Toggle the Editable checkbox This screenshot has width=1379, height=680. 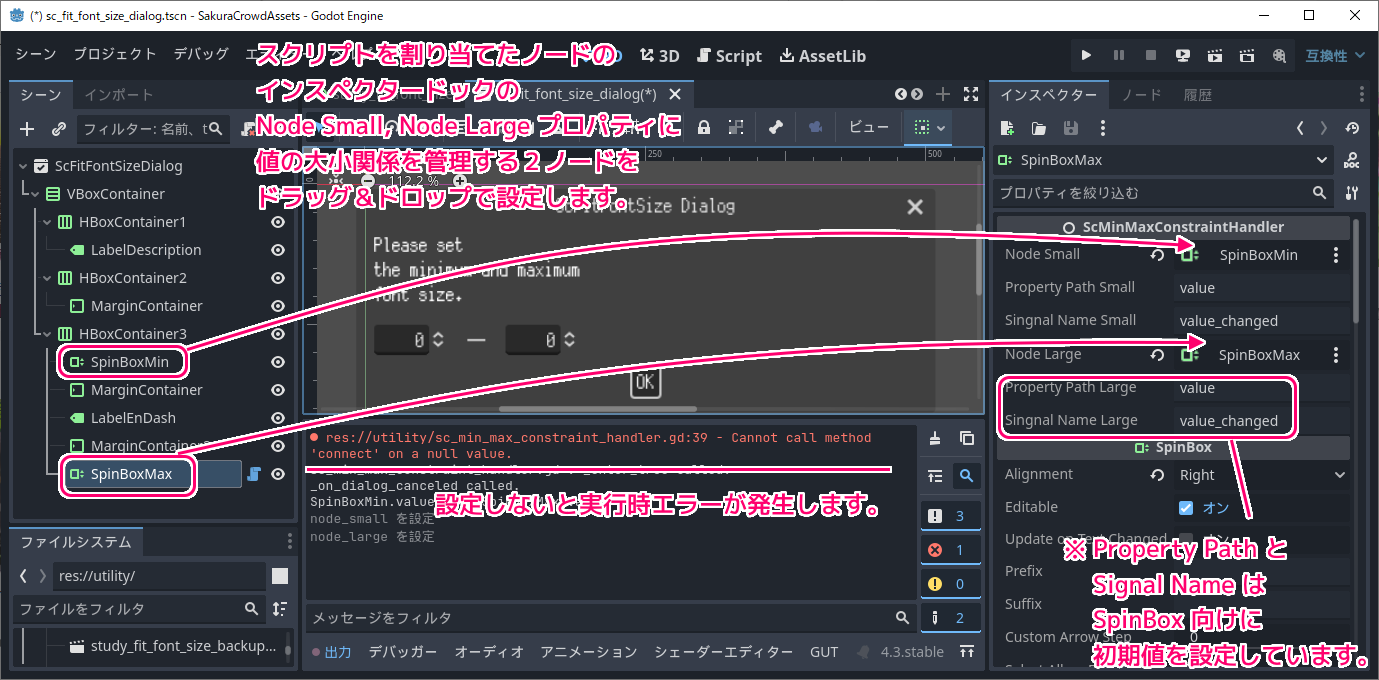point(1186,507)
